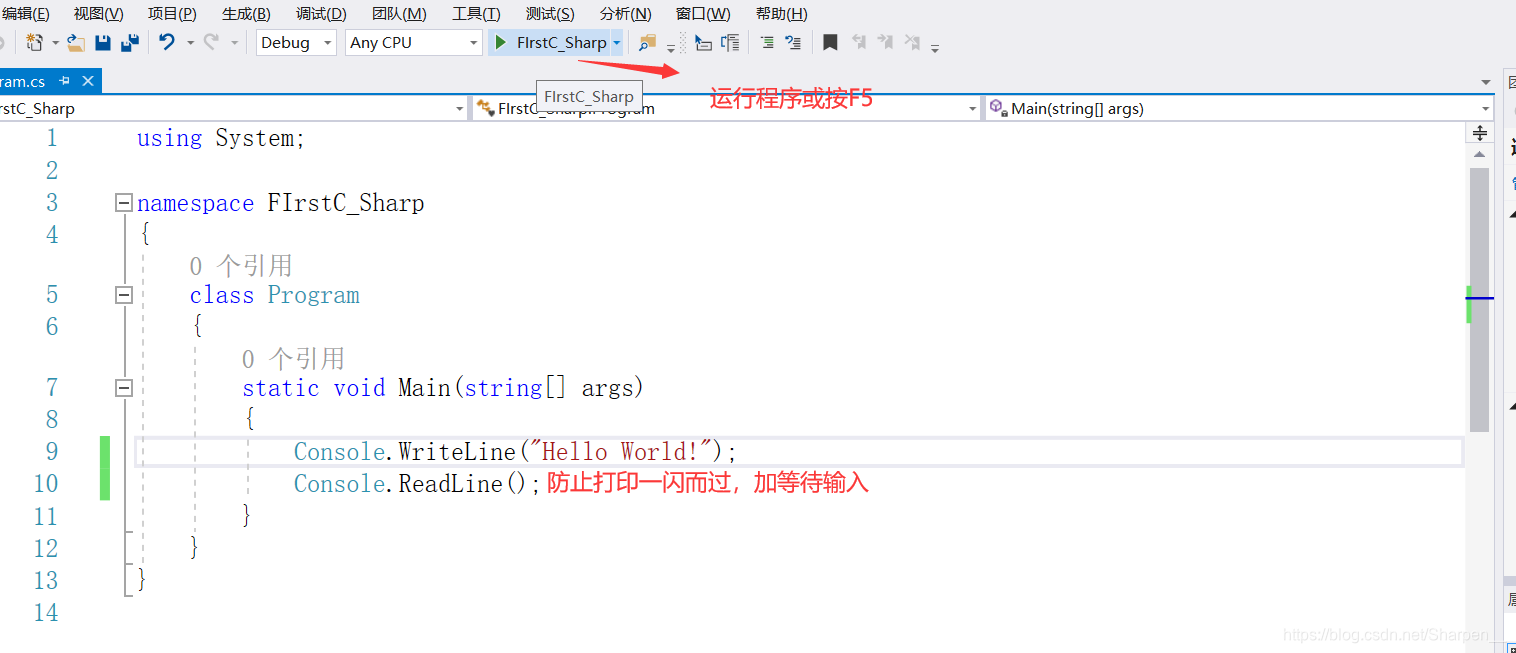This screenshot has width=1516, height=653.
Task: Click on 'using System;' on line 1
Action: click(221, 138)
